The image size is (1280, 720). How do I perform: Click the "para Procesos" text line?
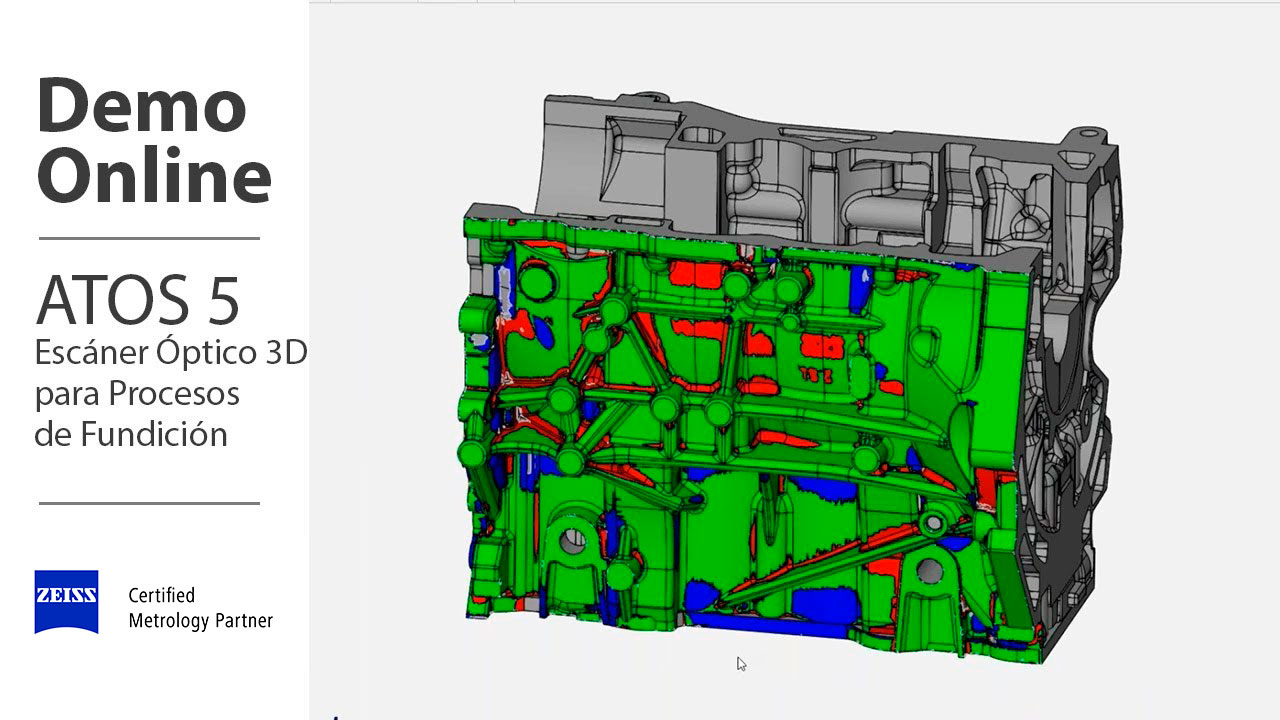click(x=137, y=394)
